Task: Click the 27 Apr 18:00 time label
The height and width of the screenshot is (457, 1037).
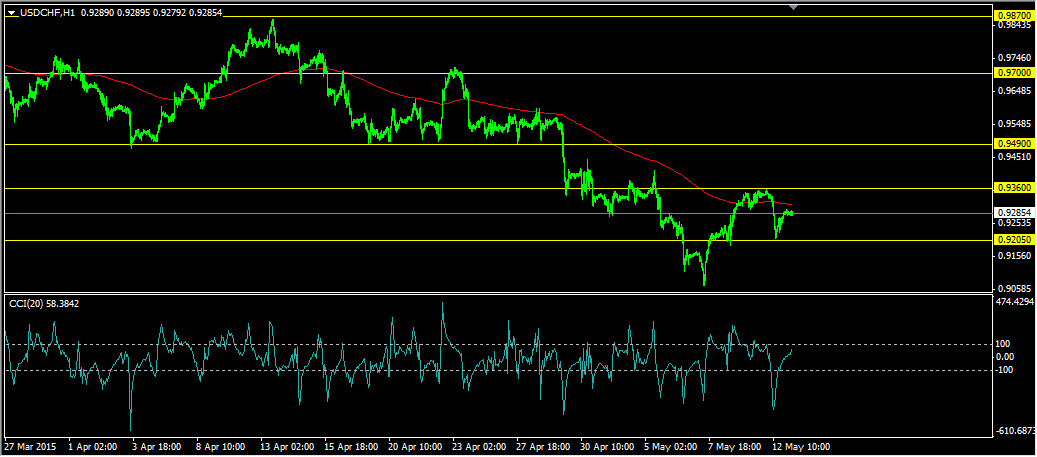Action: point(545,446)
